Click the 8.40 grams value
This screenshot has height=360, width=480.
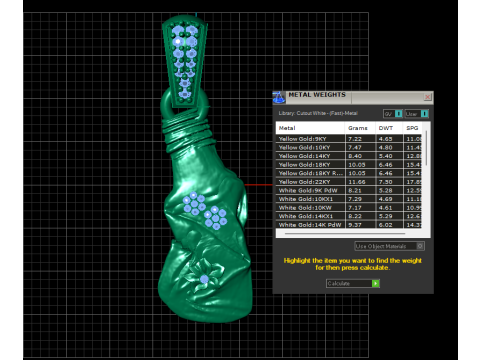pyautogui.click(x=355, y=156)
